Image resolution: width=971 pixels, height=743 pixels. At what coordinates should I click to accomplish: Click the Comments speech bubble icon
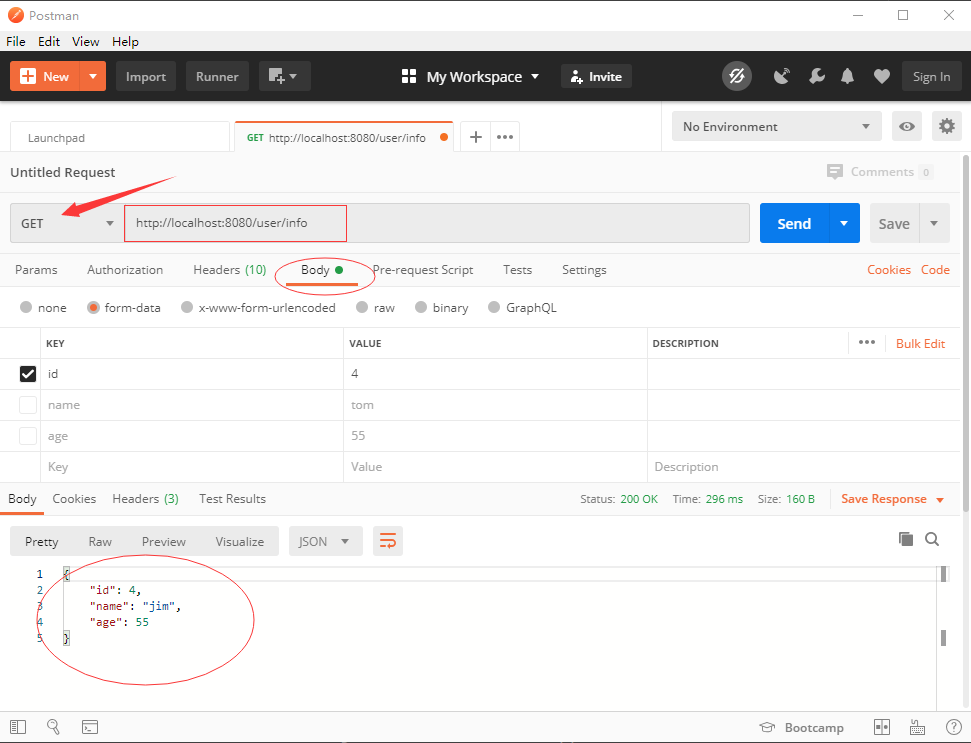835,172
